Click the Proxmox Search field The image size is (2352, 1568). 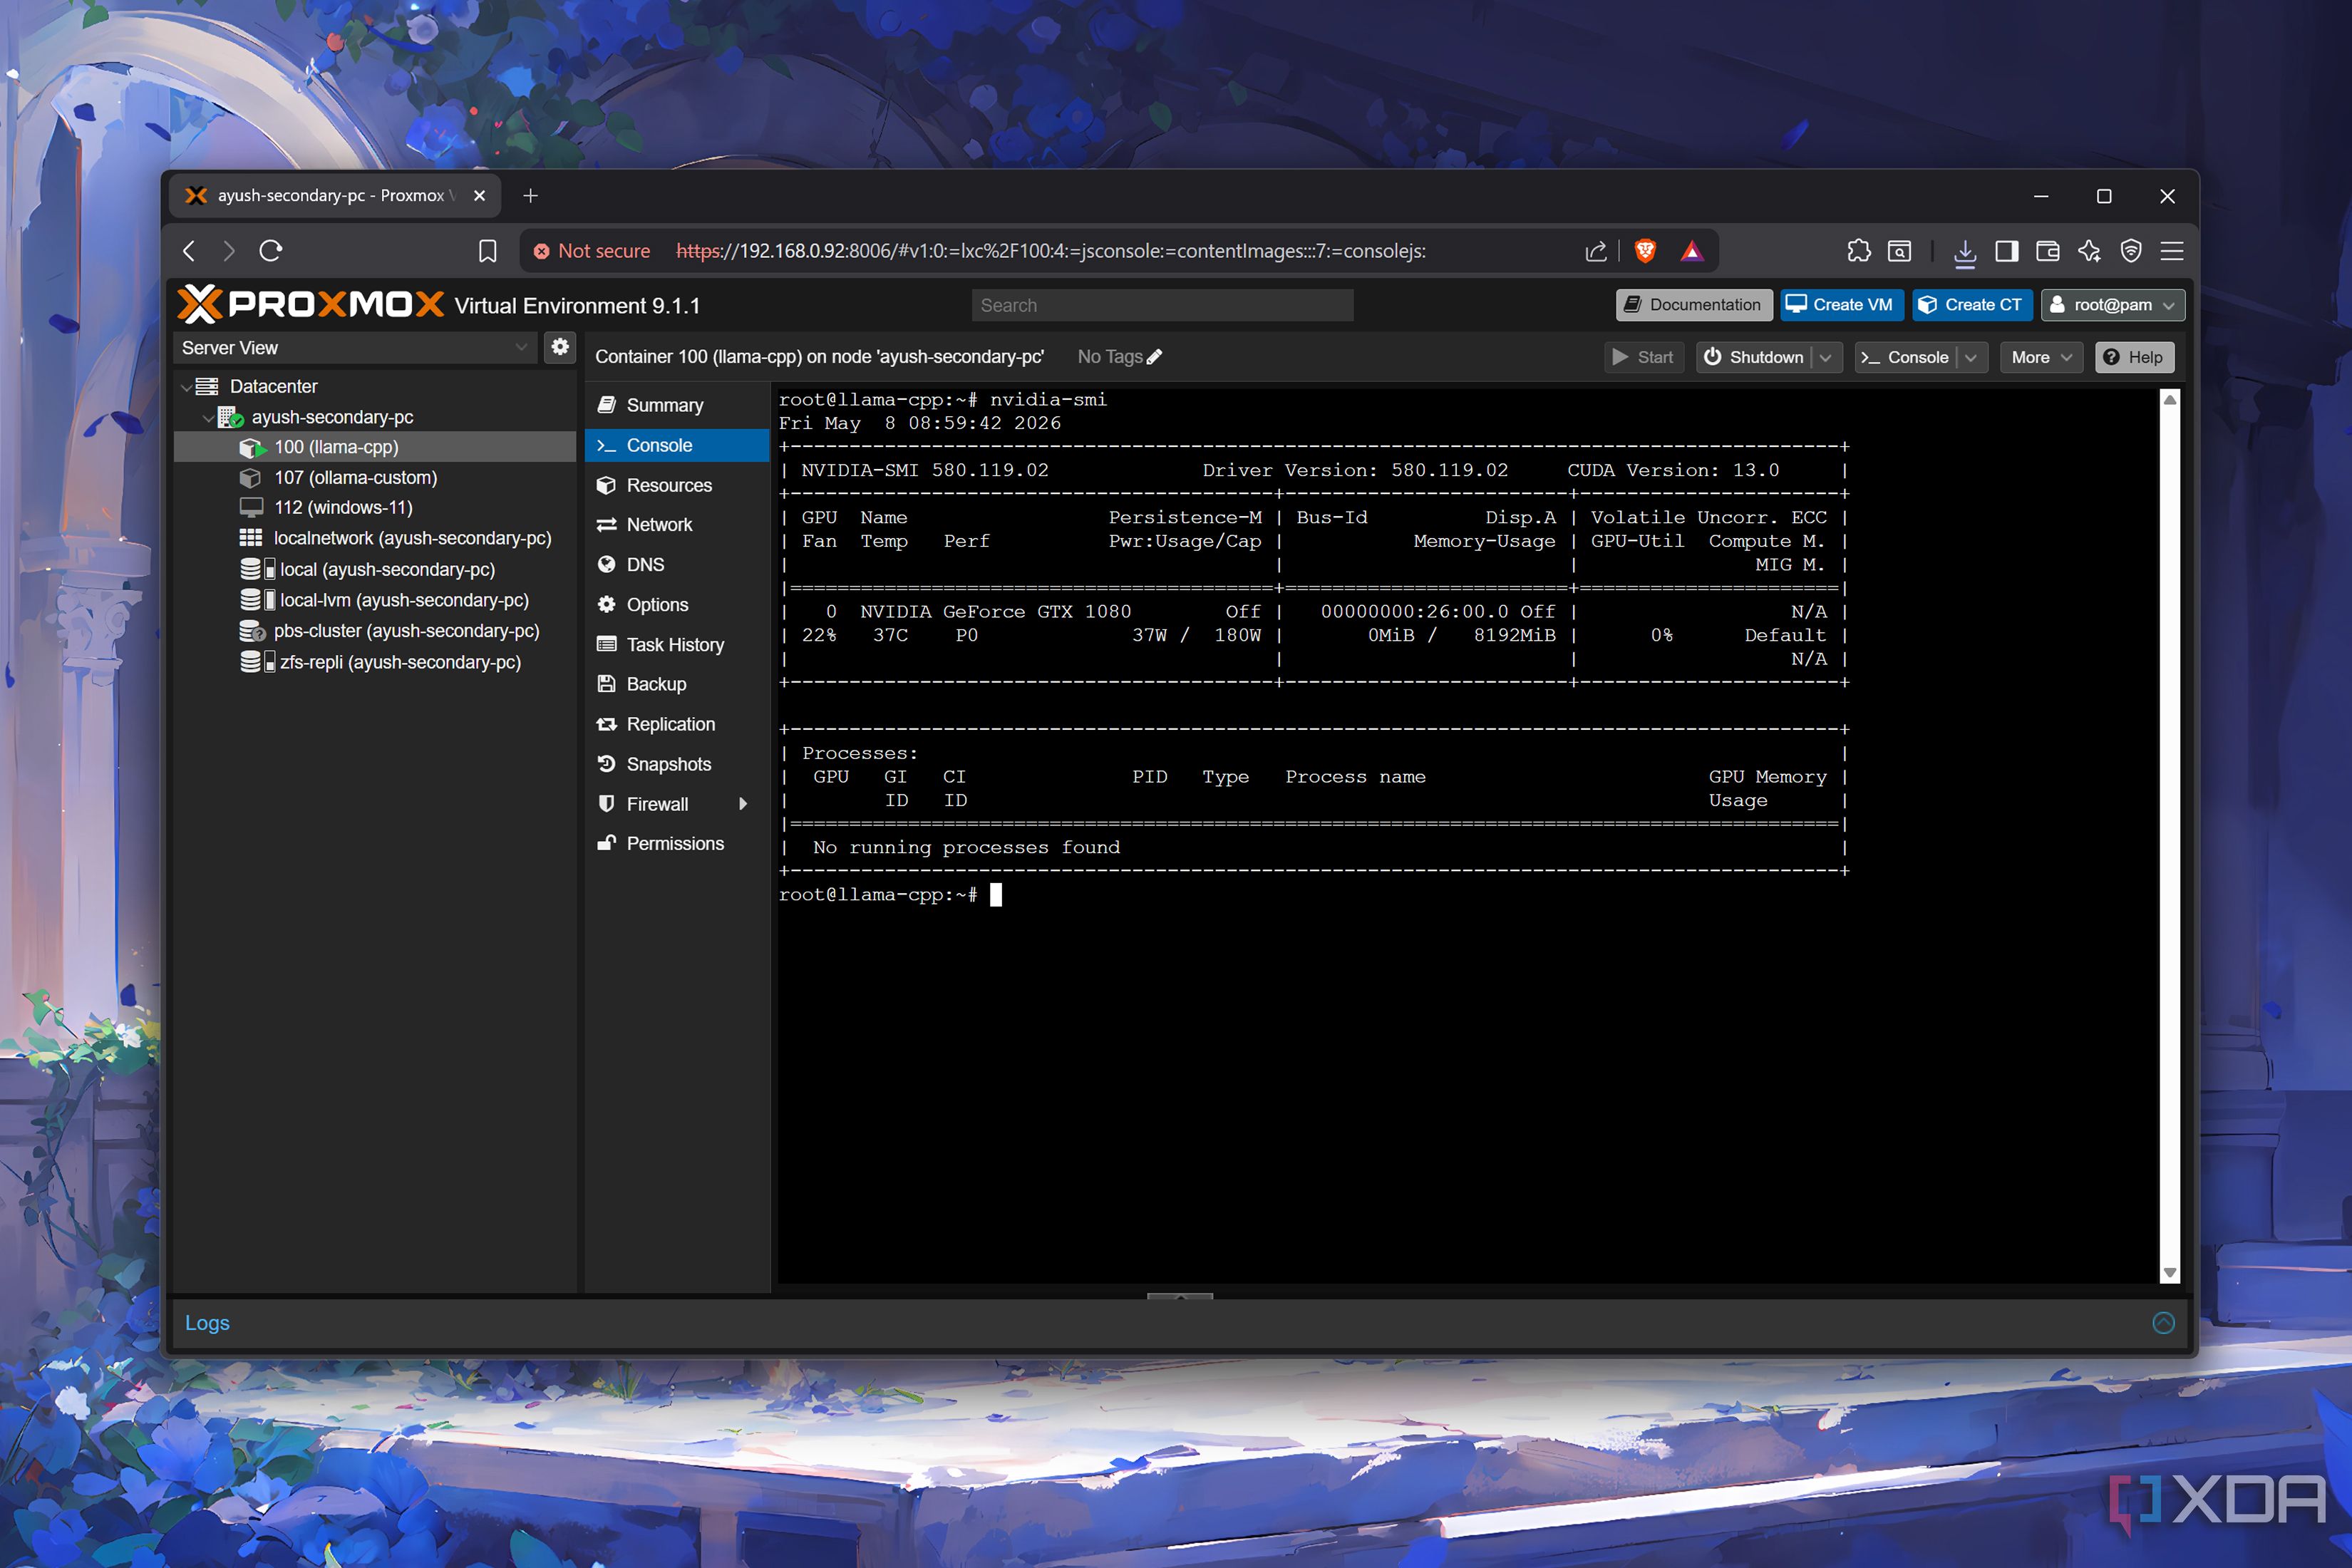1162,305
